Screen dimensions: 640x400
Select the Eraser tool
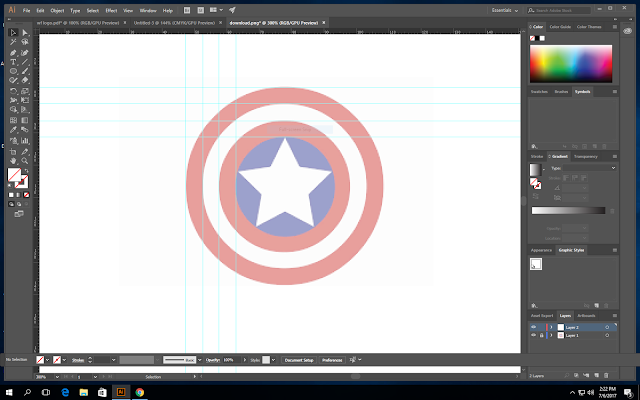[25, 80]
